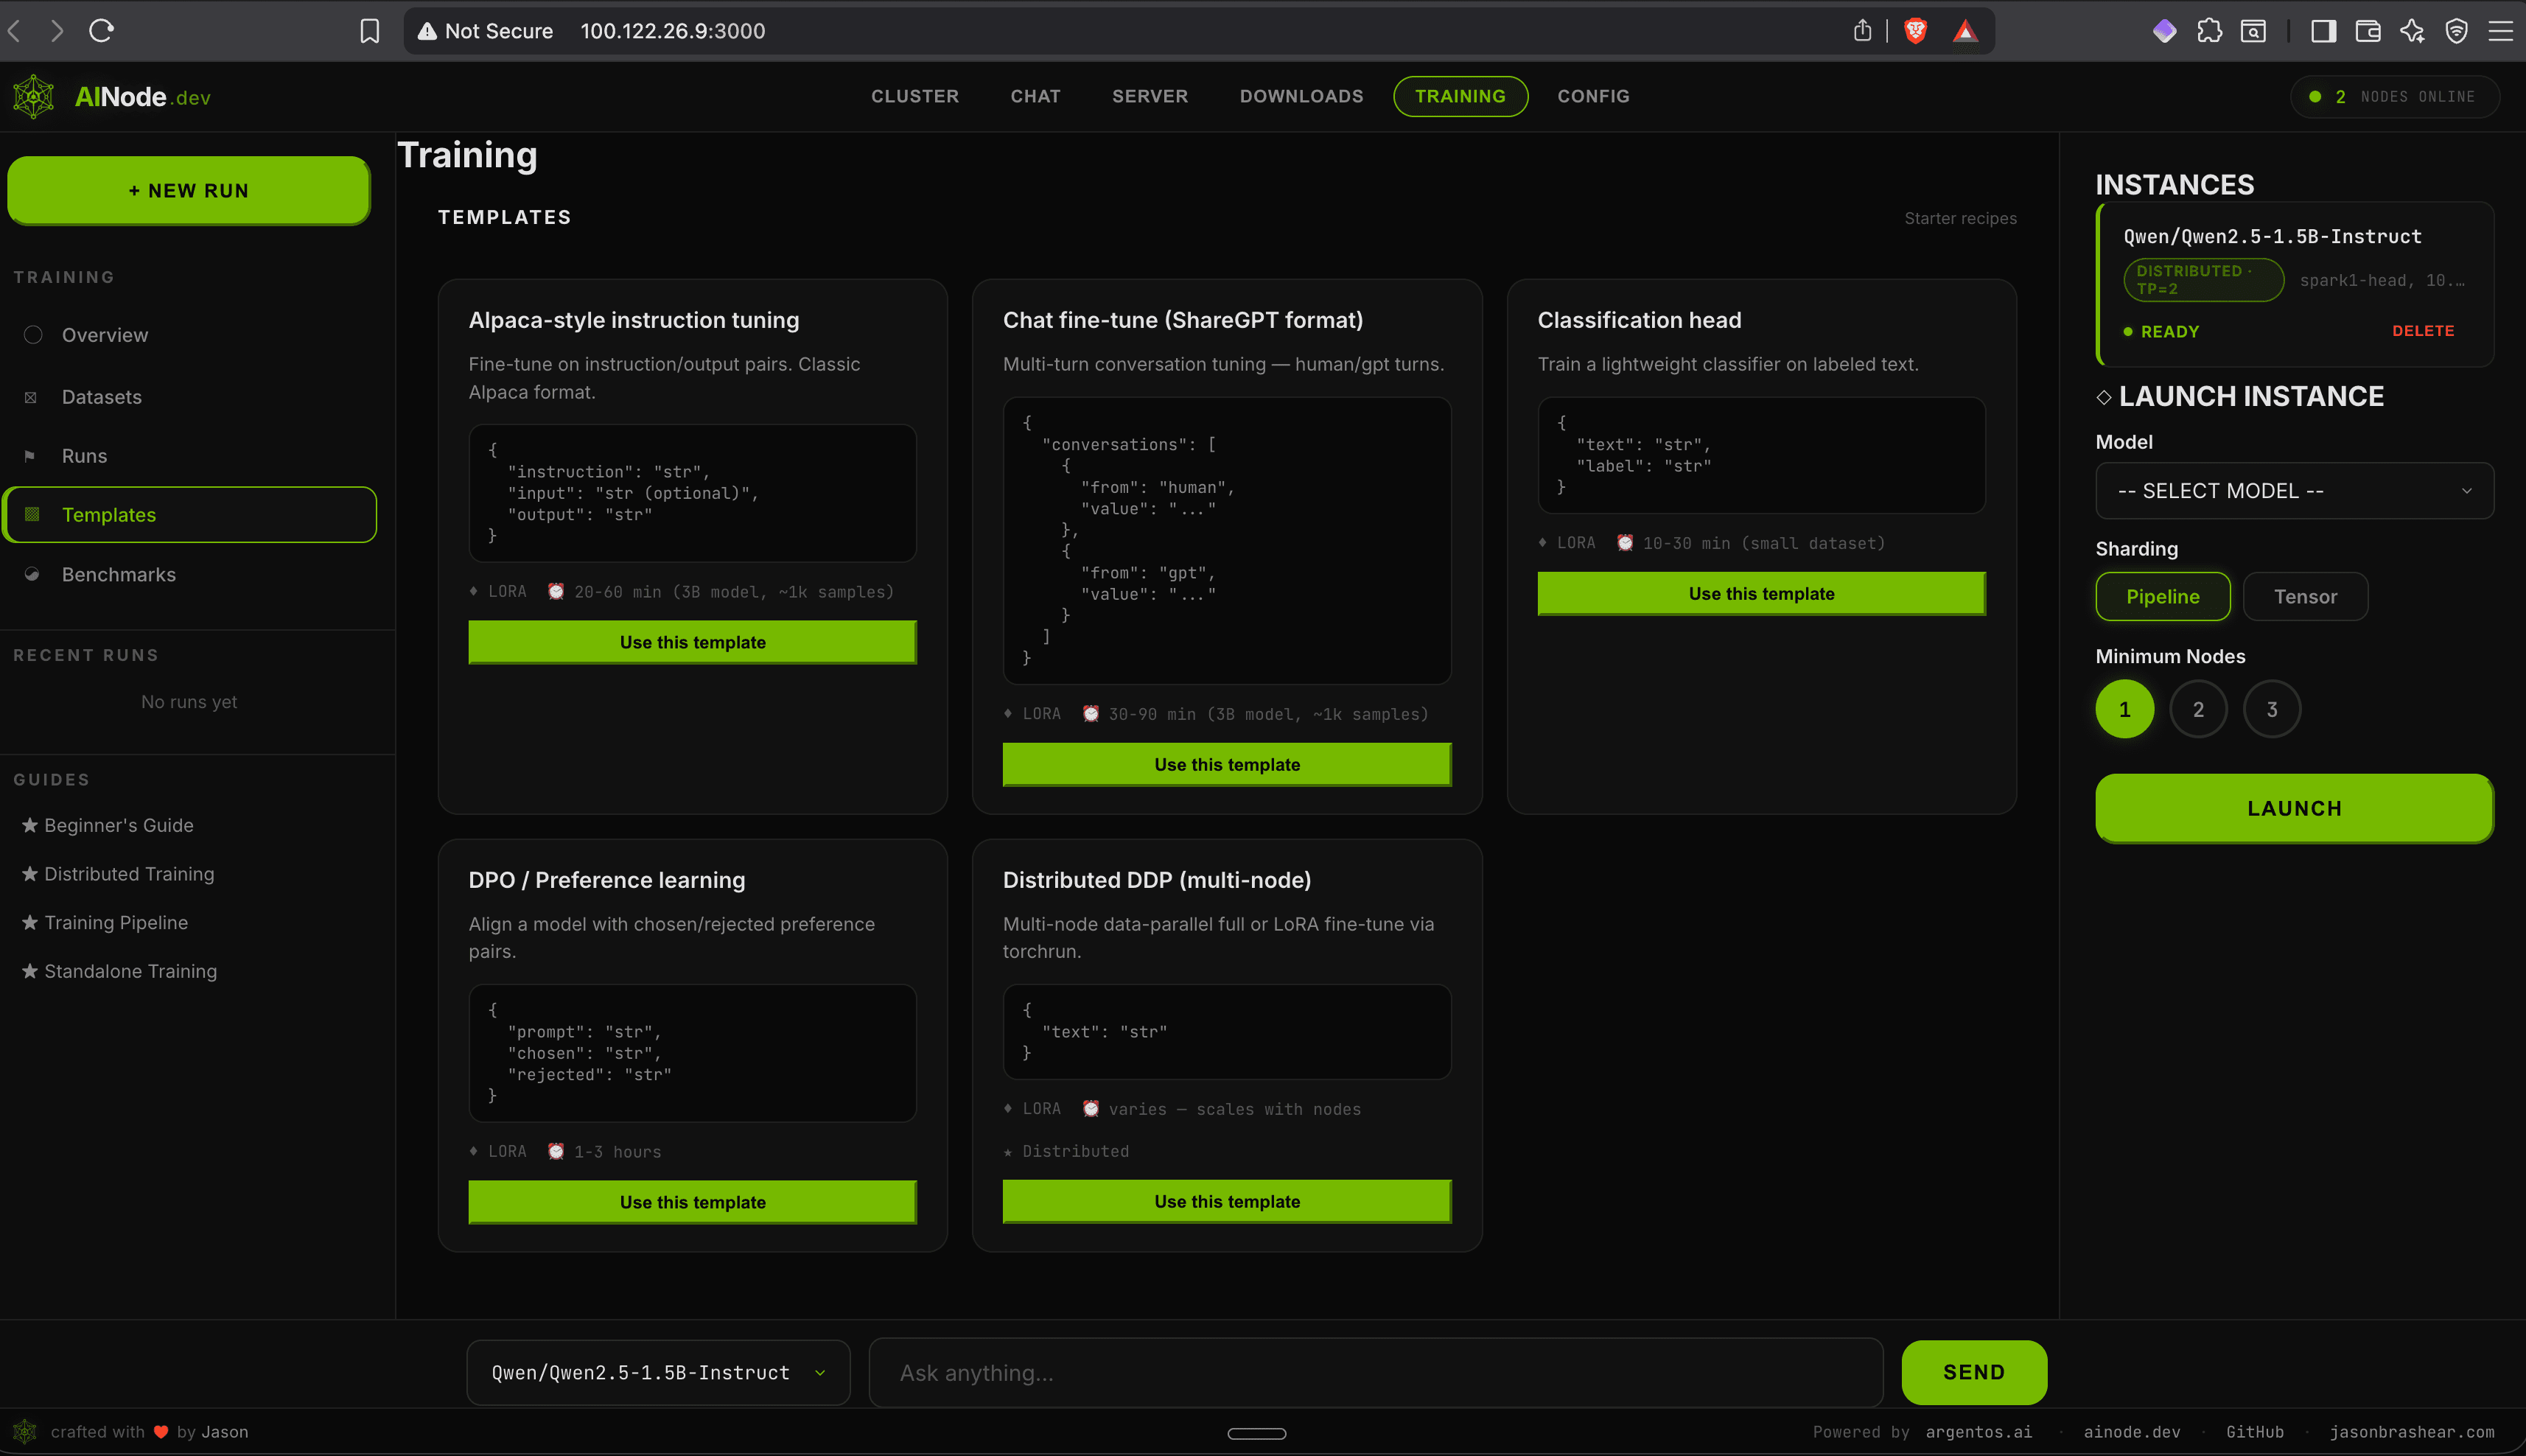Image resolution: width=2526 pixels, height=1456 pixels.
Task: Open the extensions puzzle-piece icon
Action: coord(2209,31)
